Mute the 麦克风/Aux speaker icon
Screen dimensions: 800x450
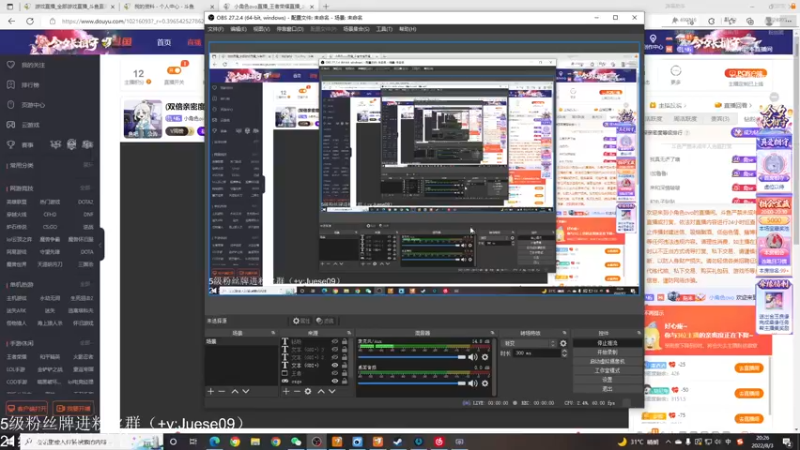click(x=473, y=357)
